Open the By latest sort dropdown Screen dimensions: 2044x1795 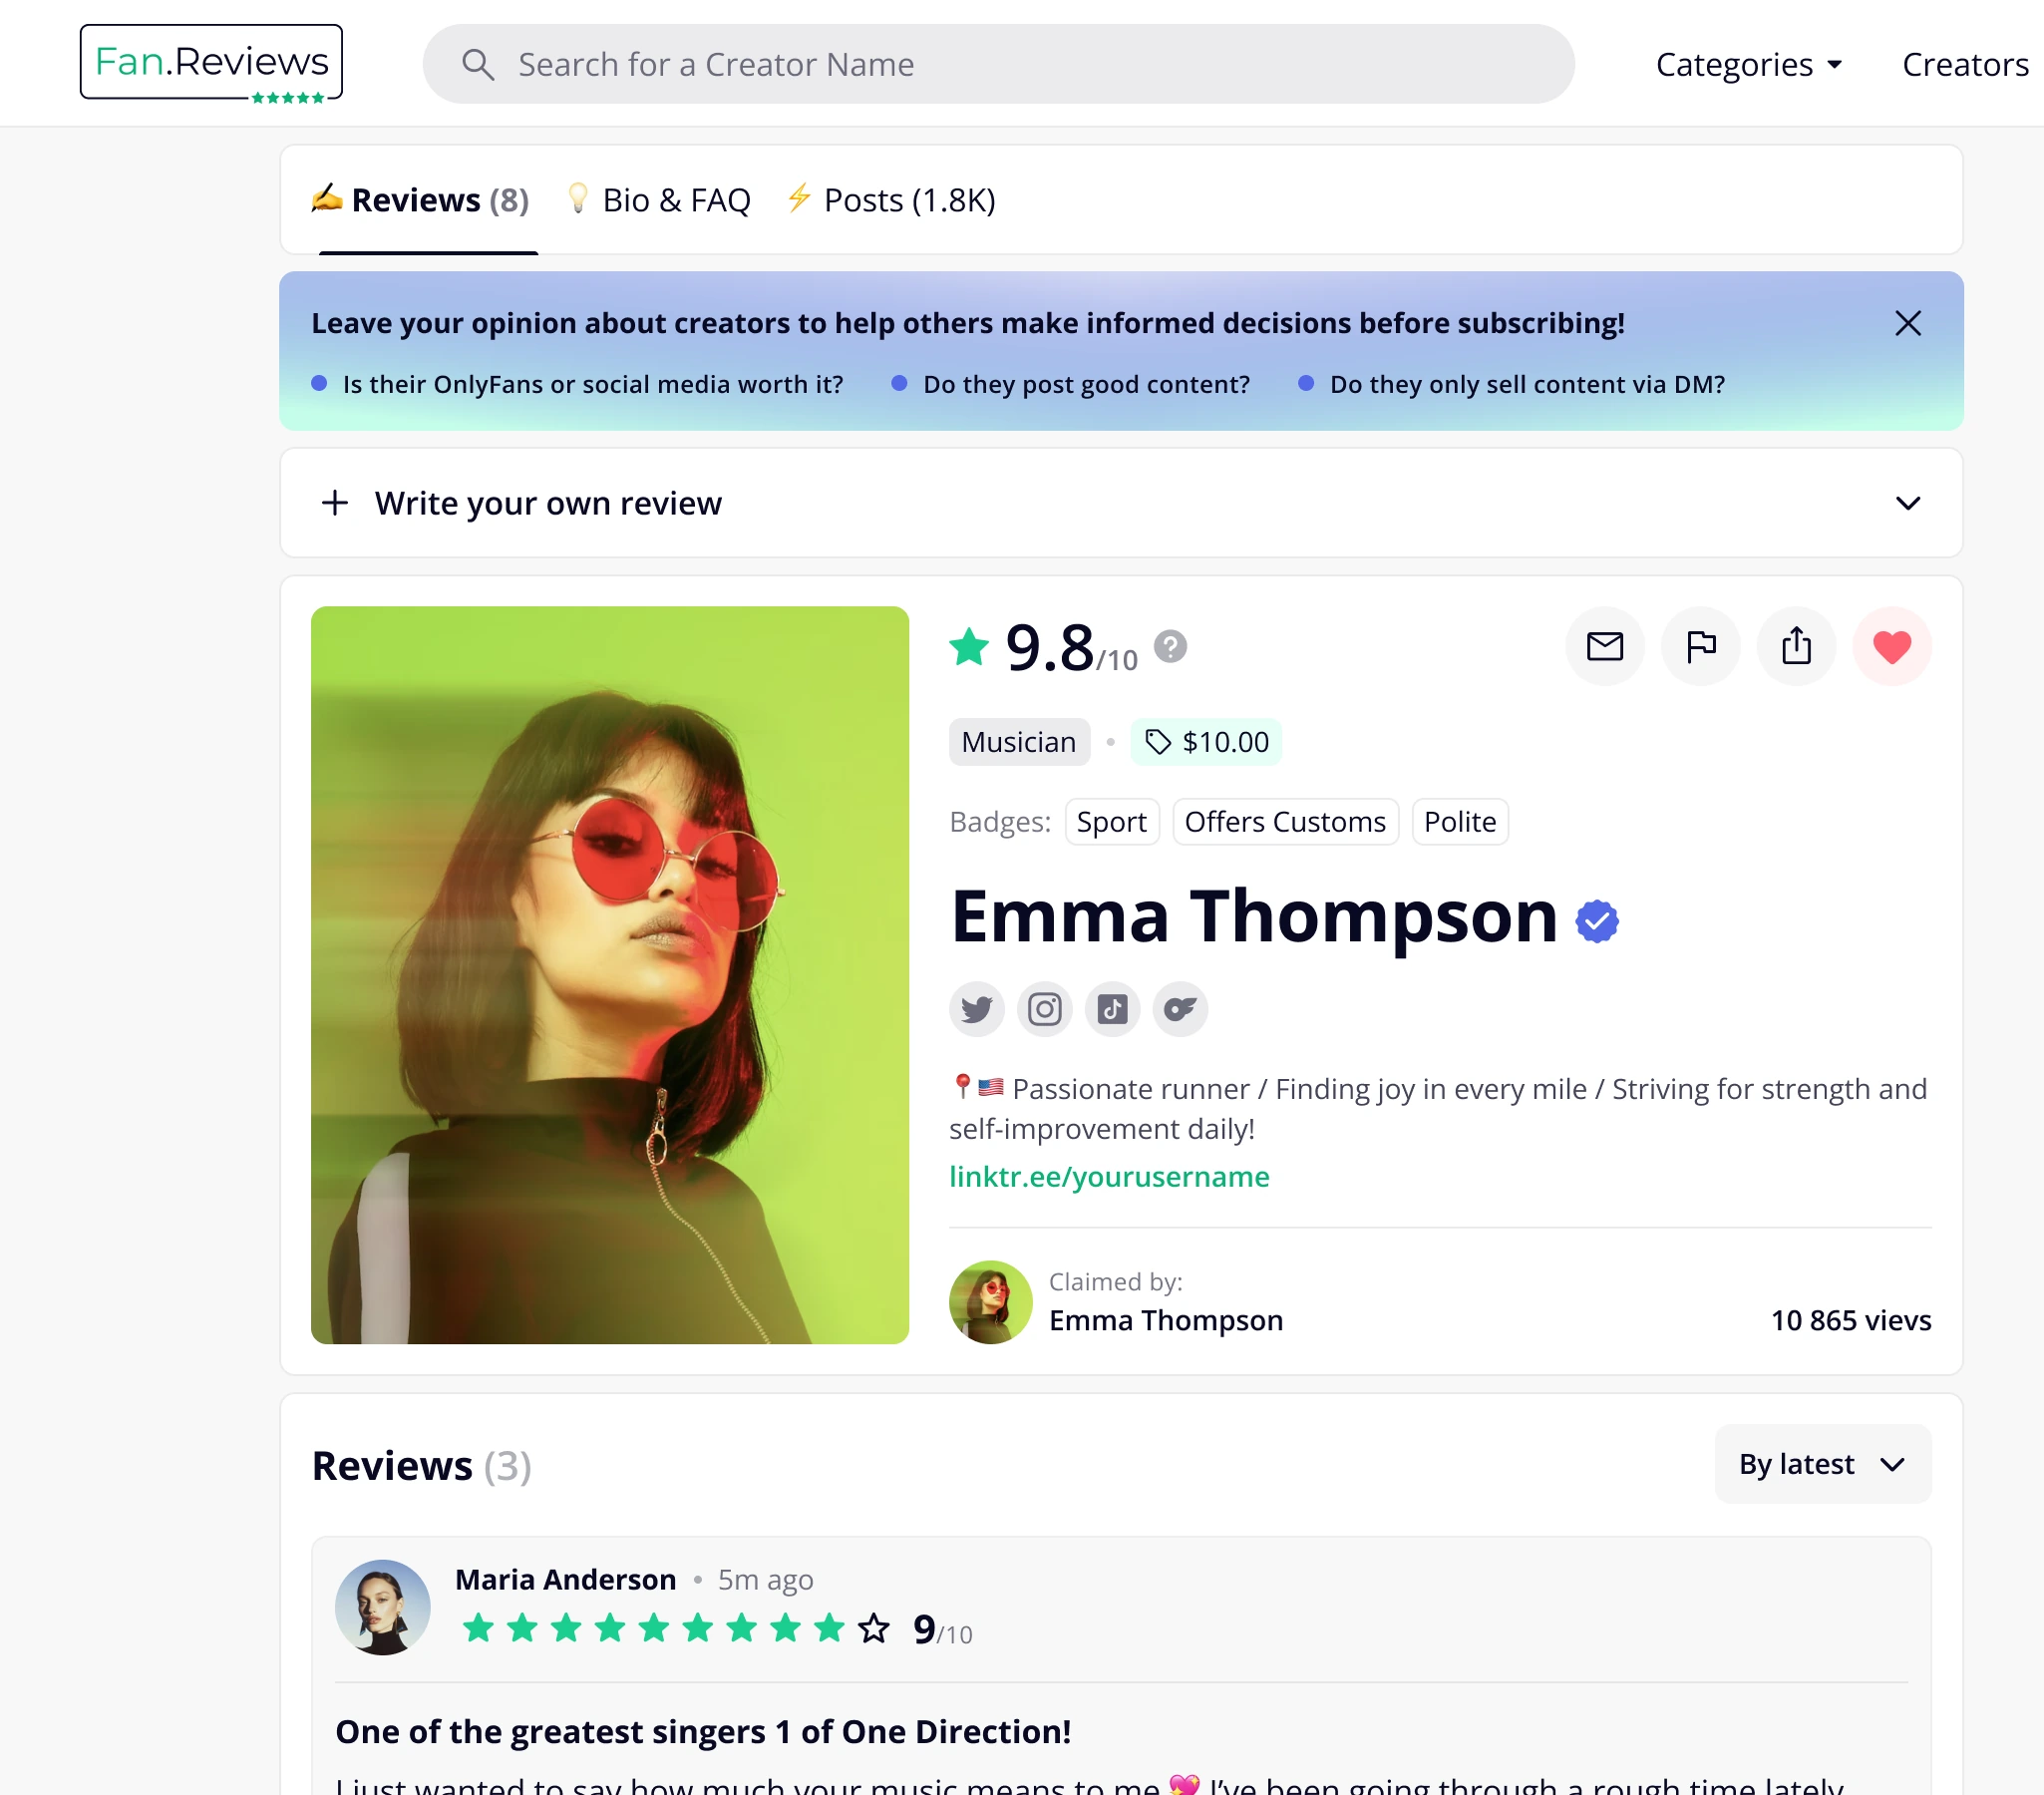coord(1823,1464)
